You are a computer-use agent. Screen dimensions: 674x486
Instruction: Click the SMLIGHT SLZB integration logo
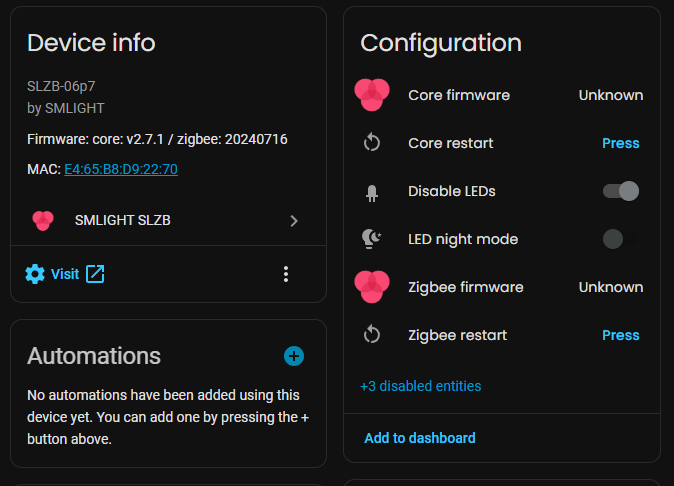click(42, 220)
